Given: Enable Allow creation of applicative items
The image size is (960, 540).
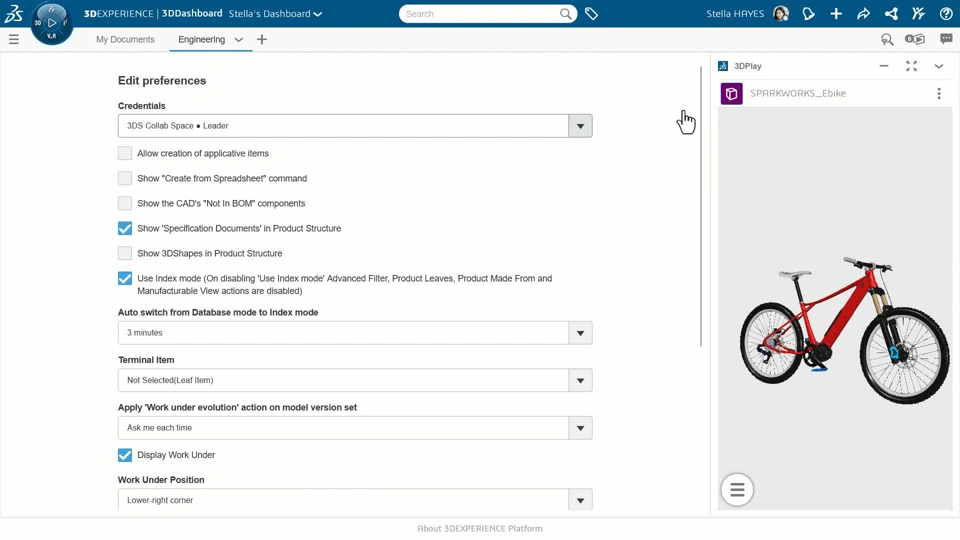Looking at the screenshot, I should click(x=125, y=153).
